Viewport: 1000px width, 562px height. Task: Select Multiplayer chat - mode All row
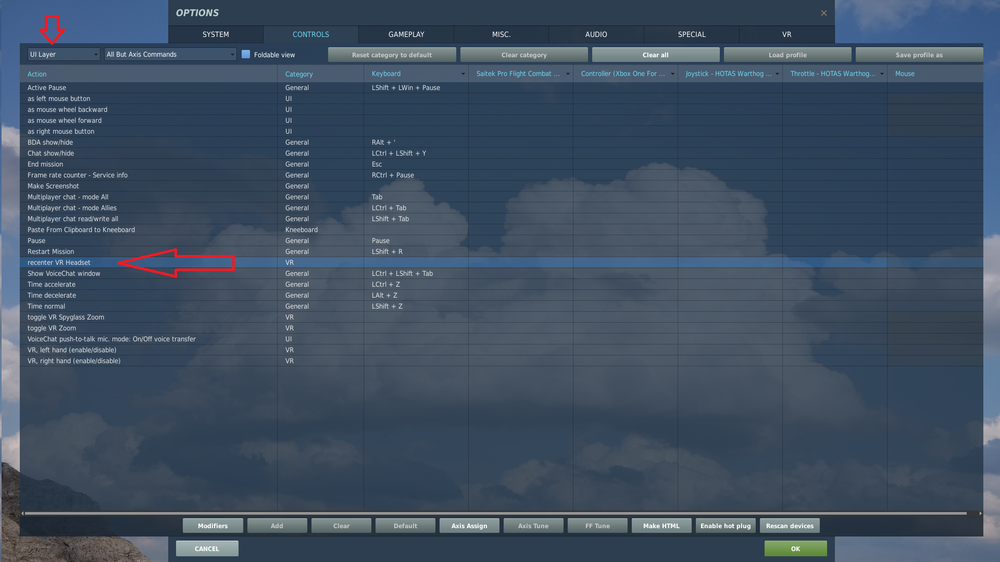tap(501, 196)
